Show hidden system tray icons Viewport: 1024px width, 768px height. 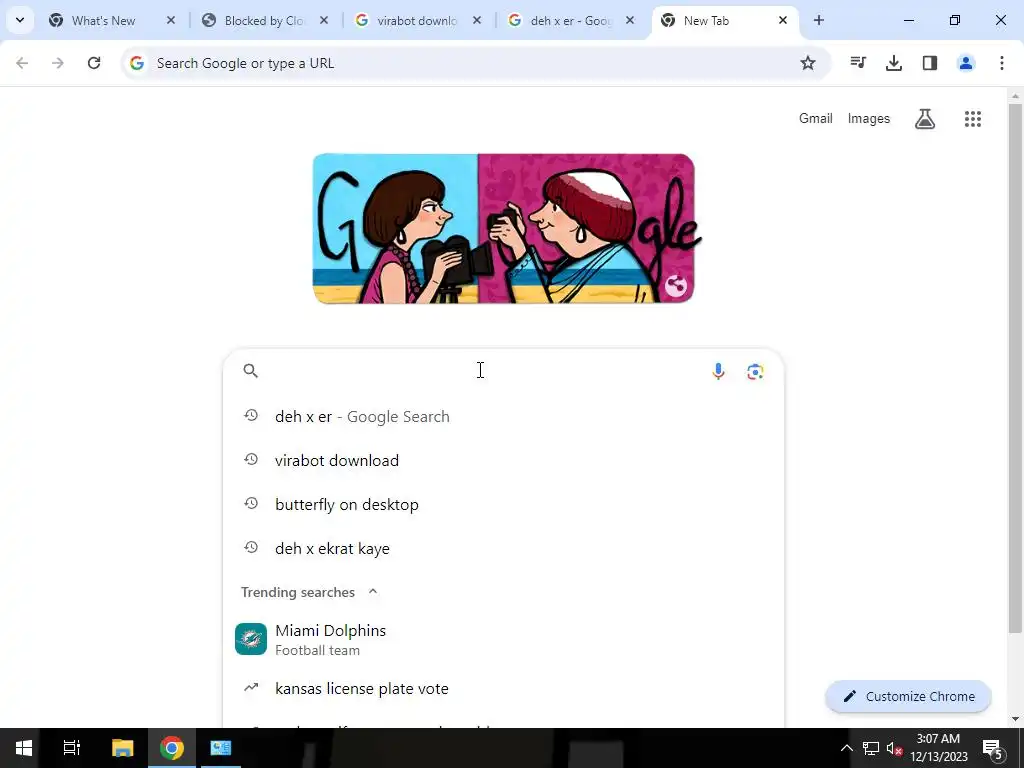[x=846, y=748]
